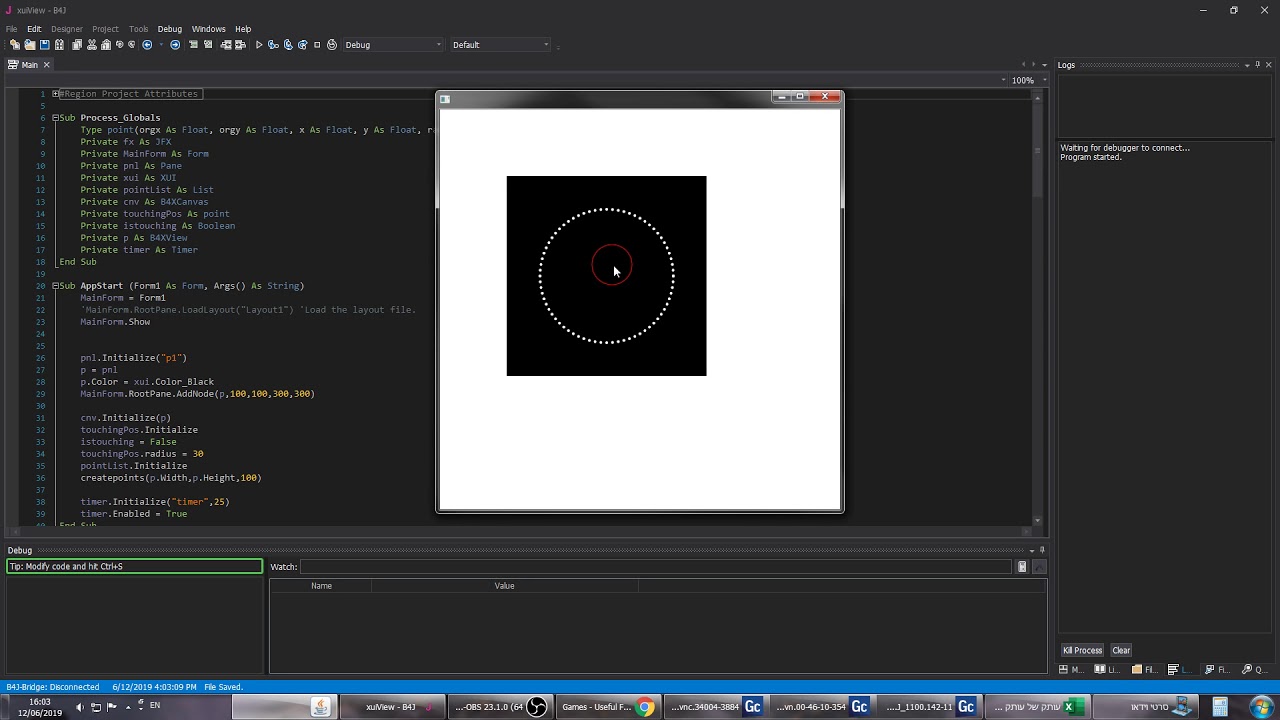
Task: Open the Logs panel options dropdown arrow
Action: pos(1246,65)
